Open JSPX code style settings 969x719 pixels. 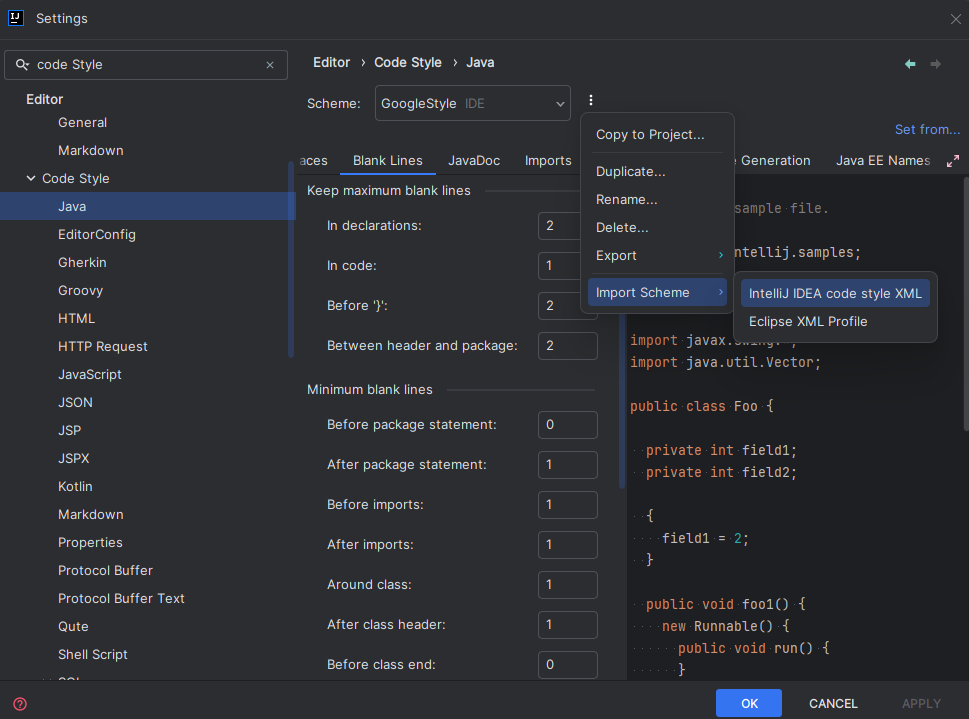(74, 458)
